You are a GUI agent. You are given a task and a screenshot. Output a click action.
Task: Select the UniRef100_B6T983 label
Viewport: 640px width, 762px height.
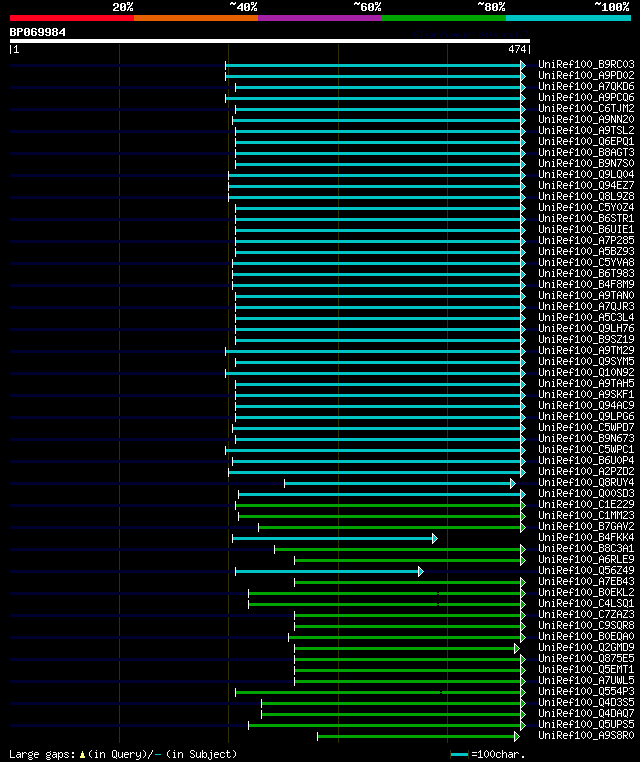pyautogui.click(x=586, y=273)
